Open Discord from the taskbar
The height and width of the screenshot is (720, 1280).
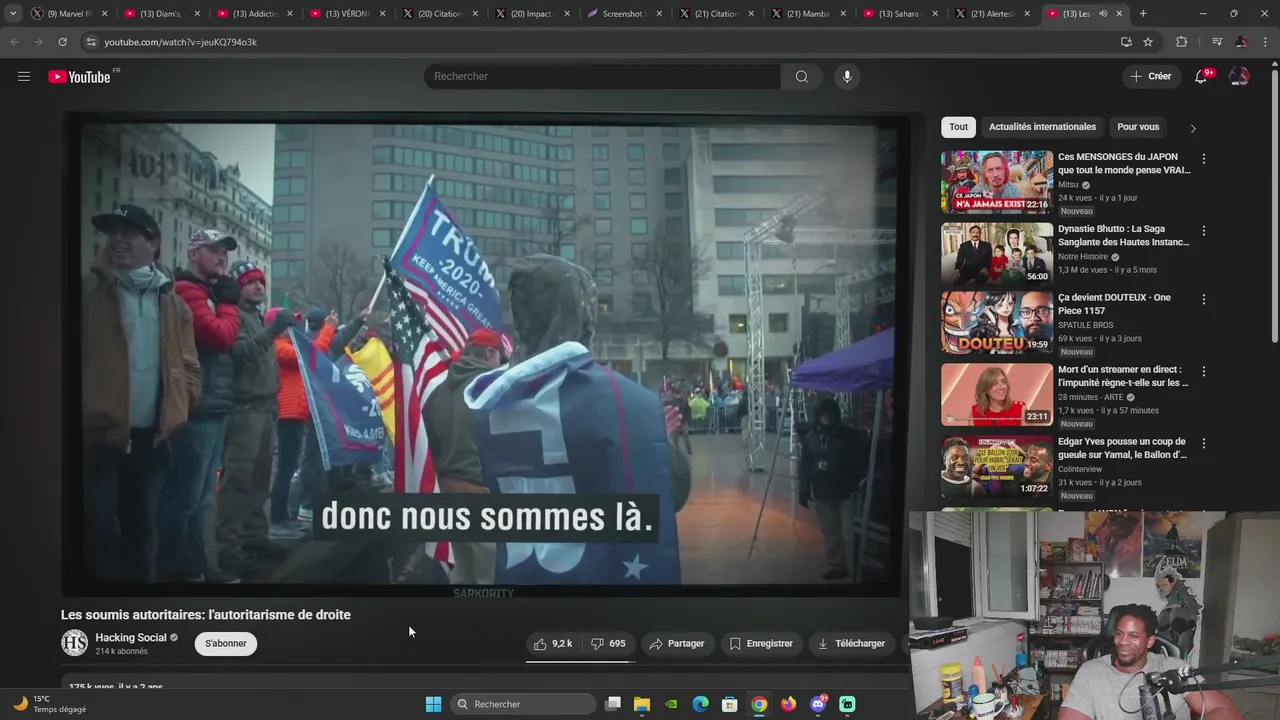818,704
